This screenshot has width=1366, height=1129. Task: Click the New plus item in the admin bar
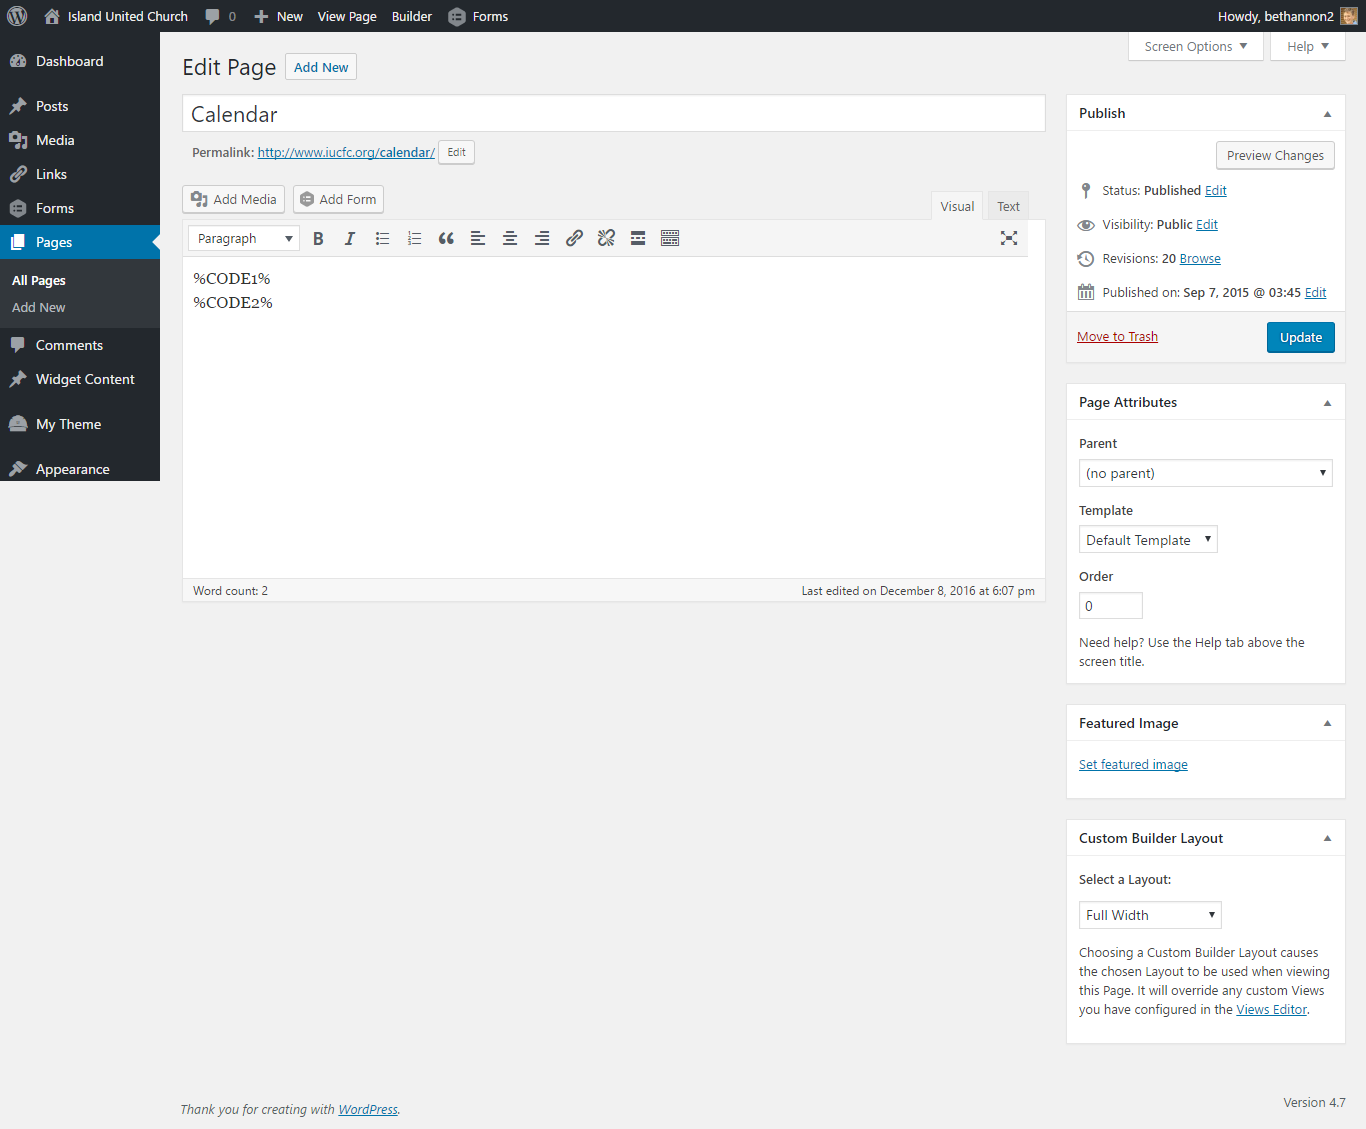pyautogui.click(x=278, y=16)
